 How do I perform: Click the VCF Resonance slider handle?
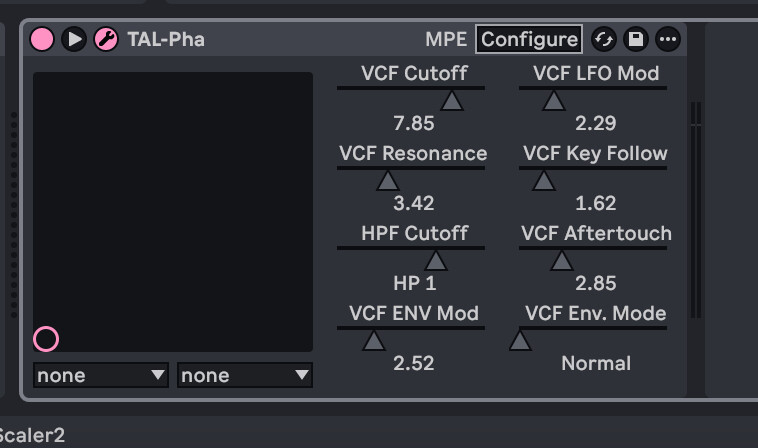(x=387, y=181)
